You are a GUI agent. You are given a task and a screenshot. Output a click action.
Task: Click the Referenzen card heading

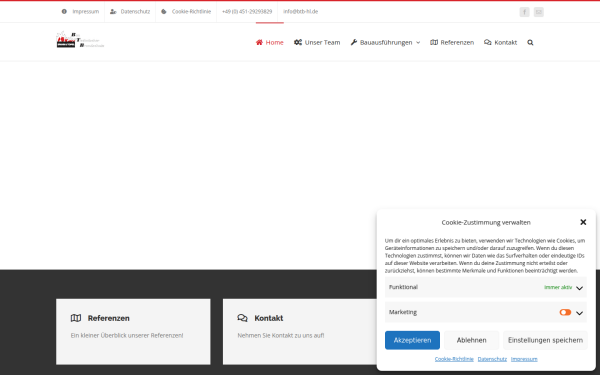click(x=109, y=318)
